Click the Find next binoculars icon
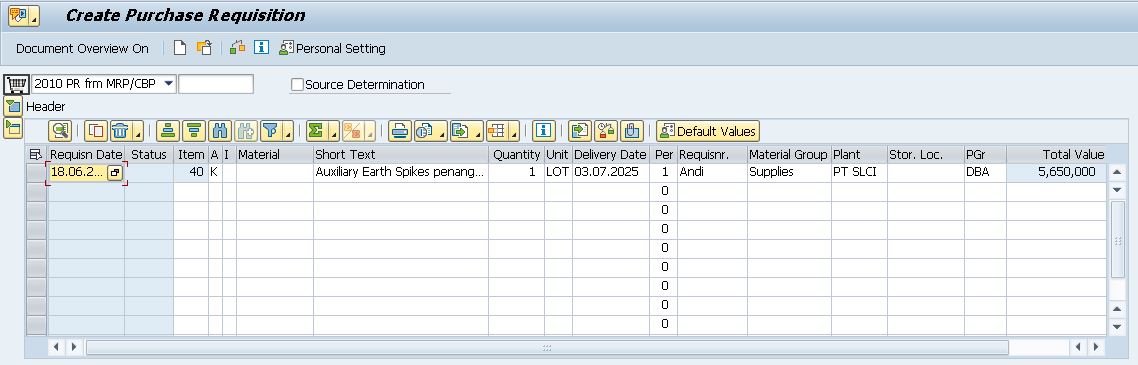The width and height of the screenshot is (1138, 365). [245, 131]
